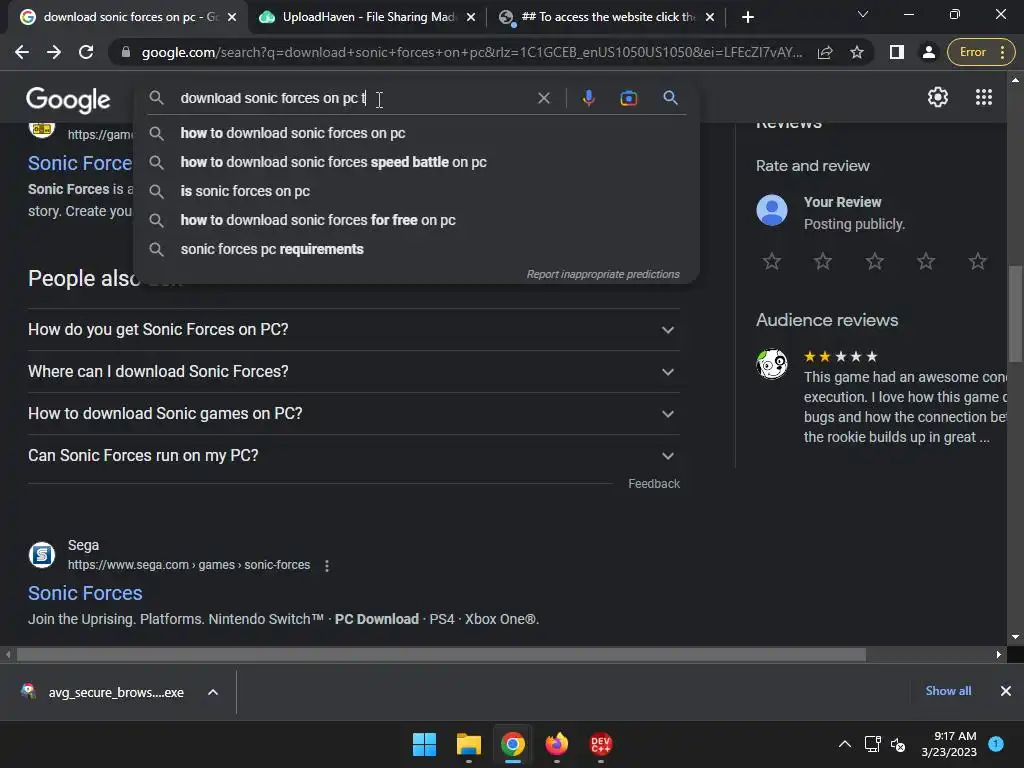Open the tab search chevron
The height and width of the screenshot is (768, 1024).
863,14
